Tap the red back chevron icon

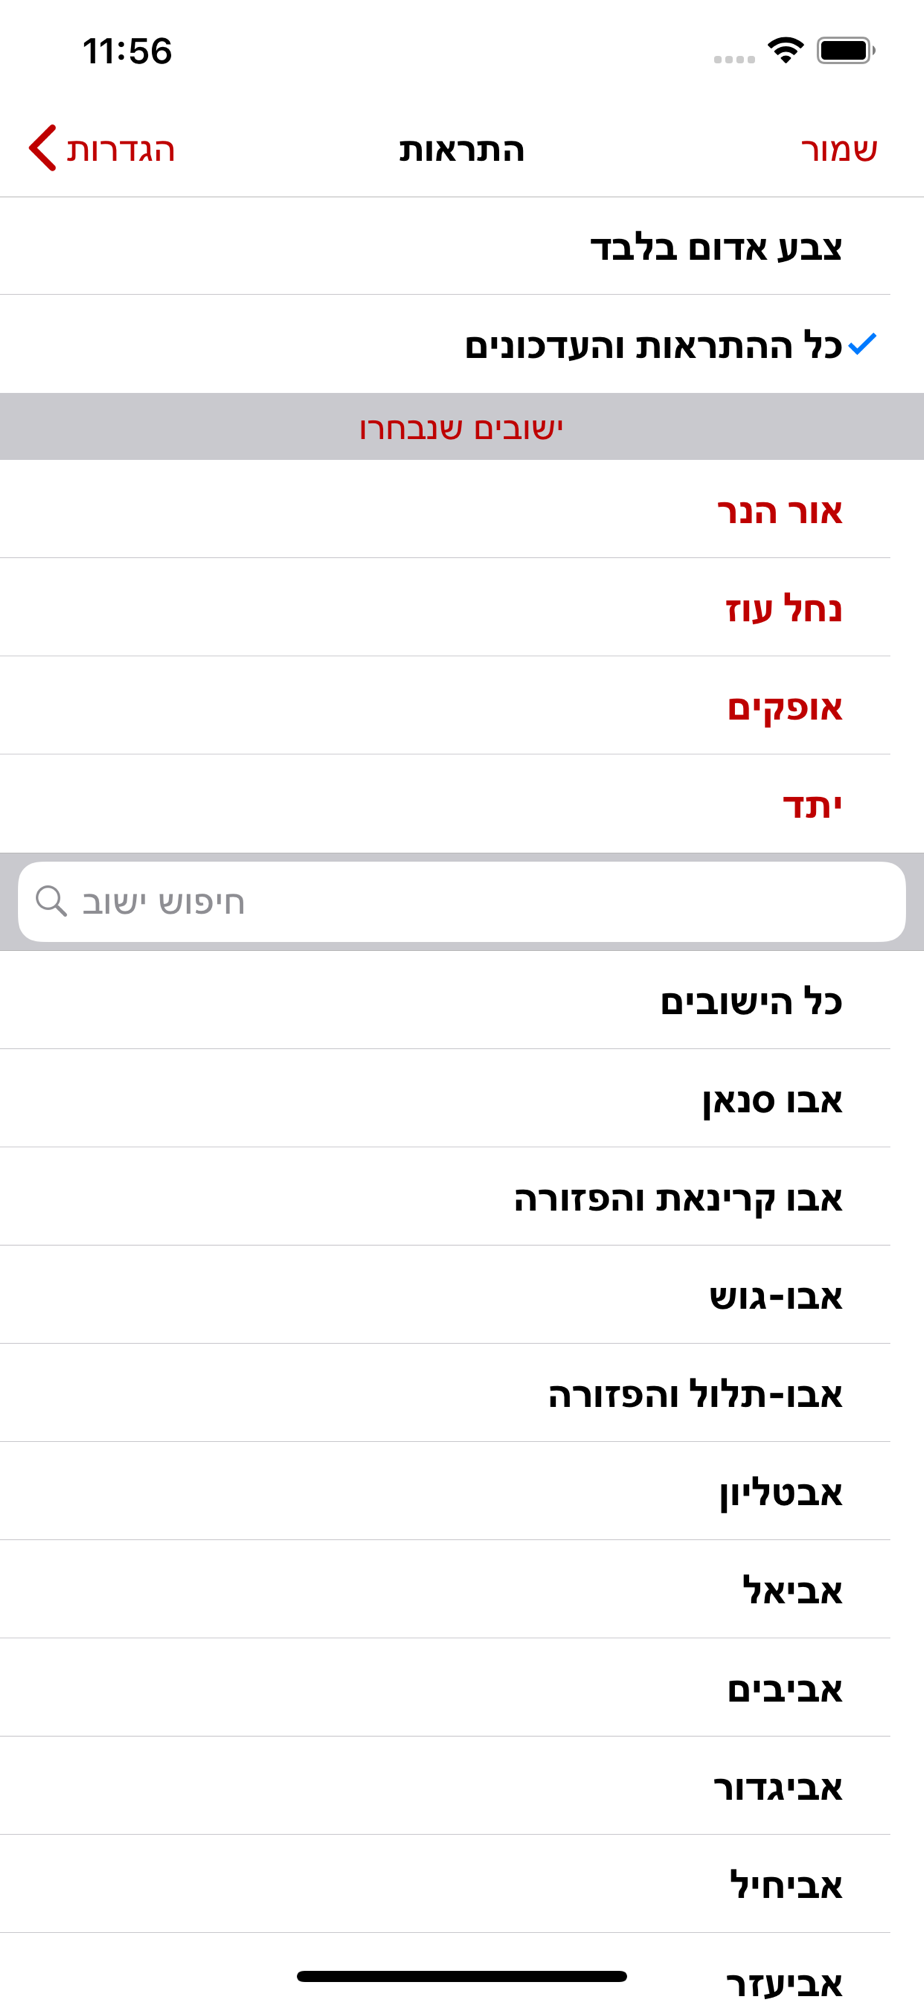(42, 149)
